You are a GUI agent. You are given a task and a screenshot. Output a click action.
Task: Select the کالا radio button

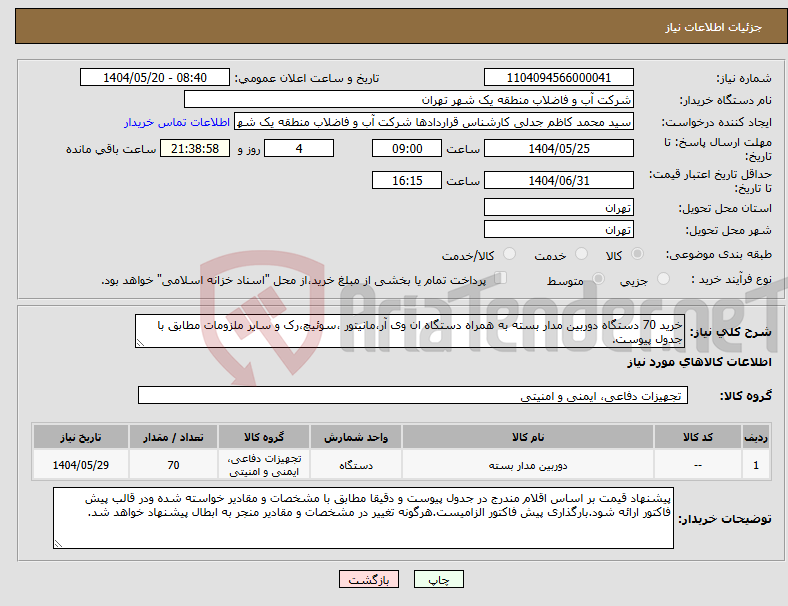coord(637,254)
